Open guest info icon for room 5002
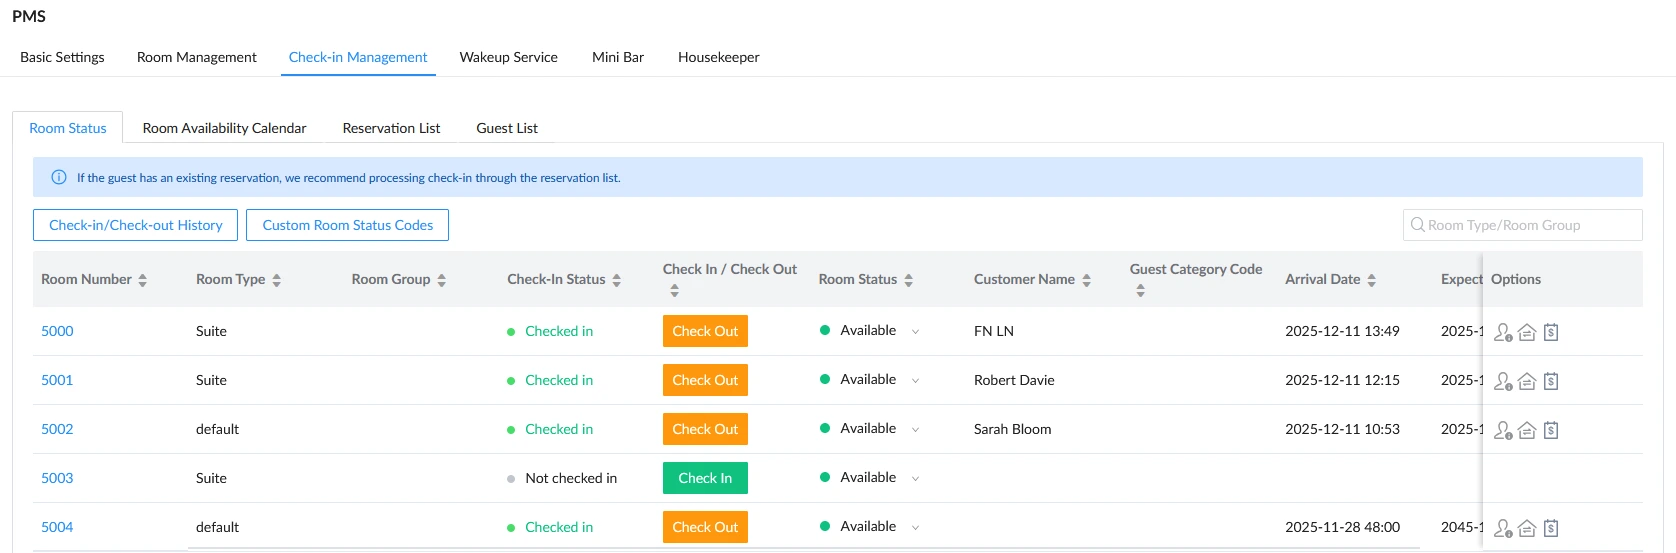The height and width of the screenshot is (553, 1676). click(x=1503, y=430)
